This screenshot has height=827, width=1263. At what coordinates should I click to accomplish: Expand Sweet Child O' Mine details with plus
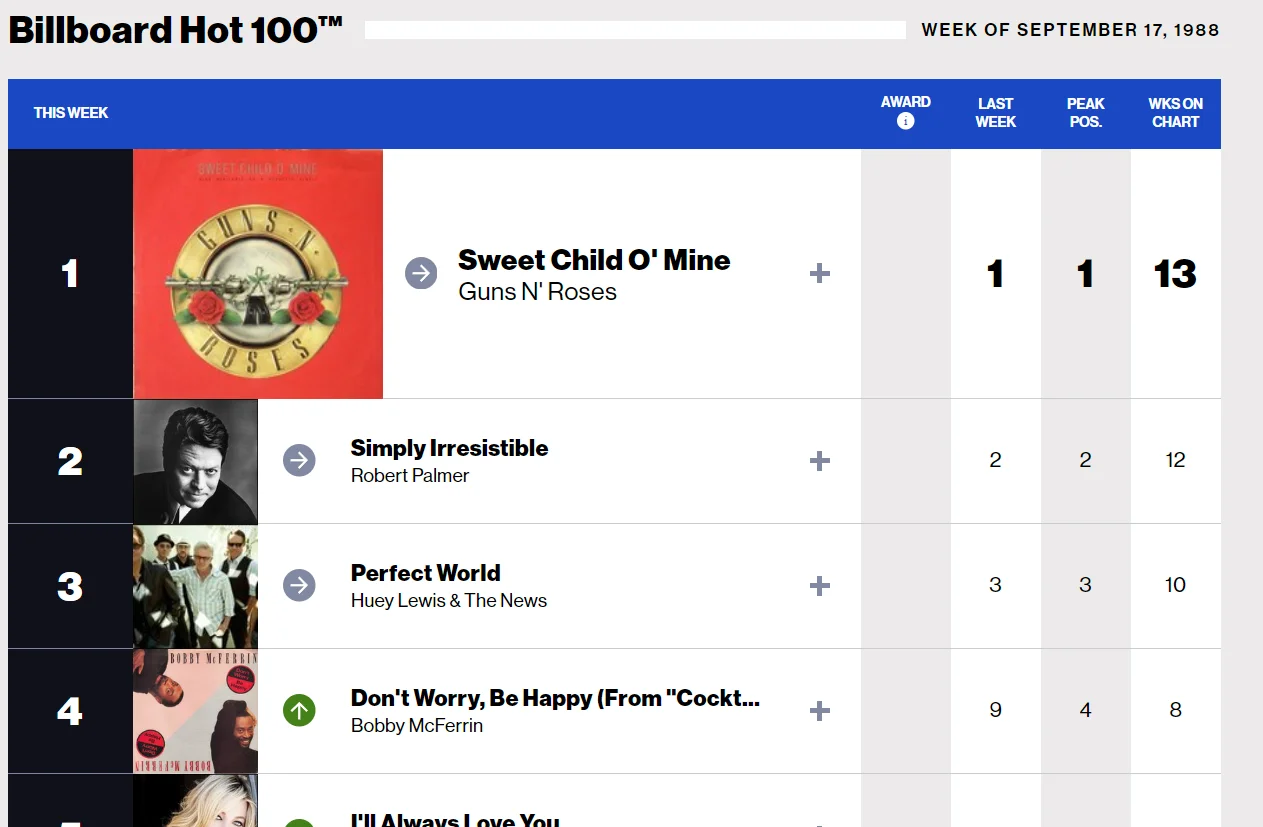820,273
